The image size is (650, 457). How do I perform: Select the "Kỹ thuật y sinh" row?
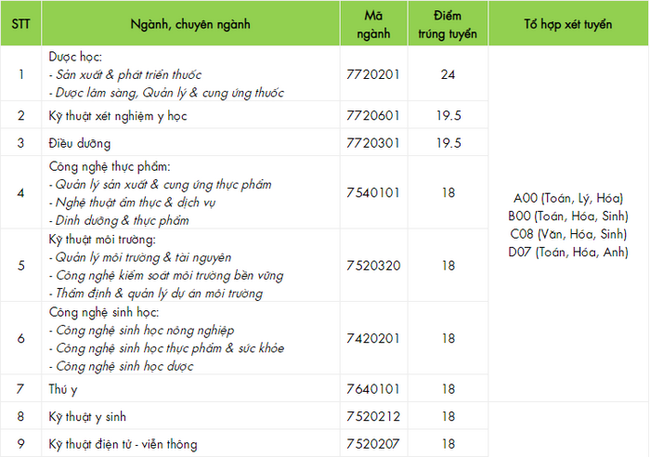pyautogui.click(x=87, y=415)
